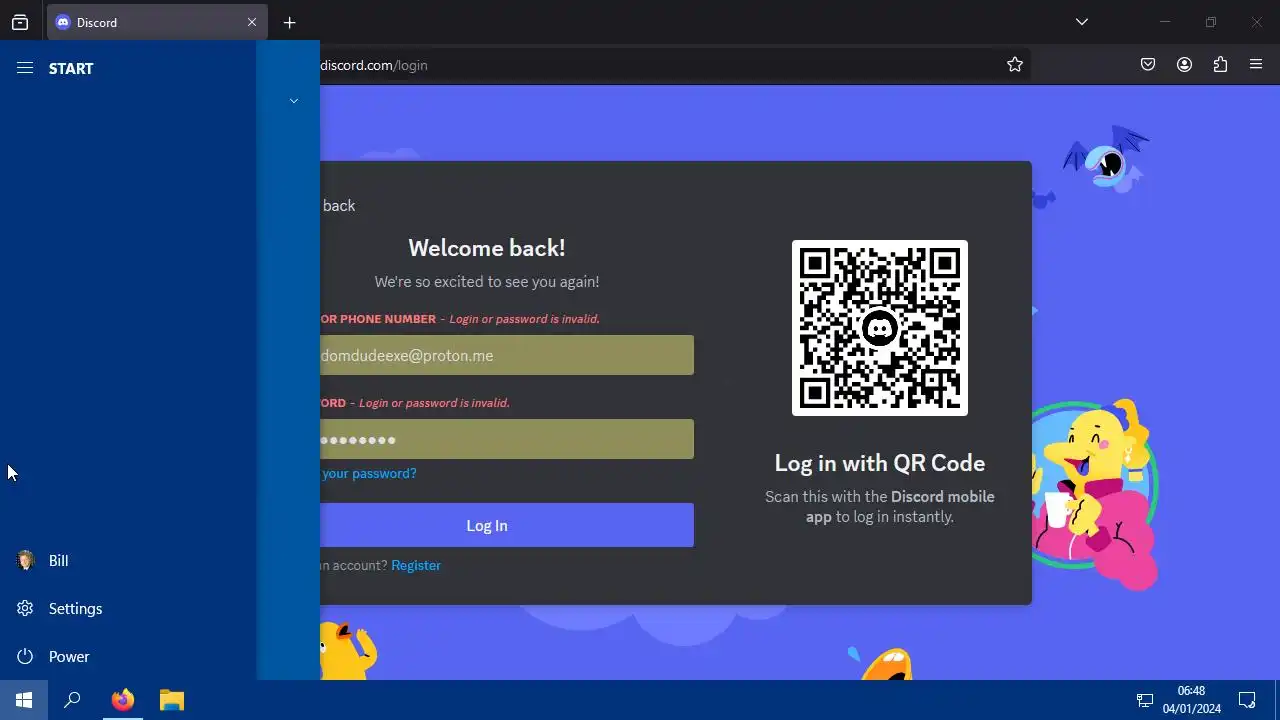Open the Power options menu

128,657
